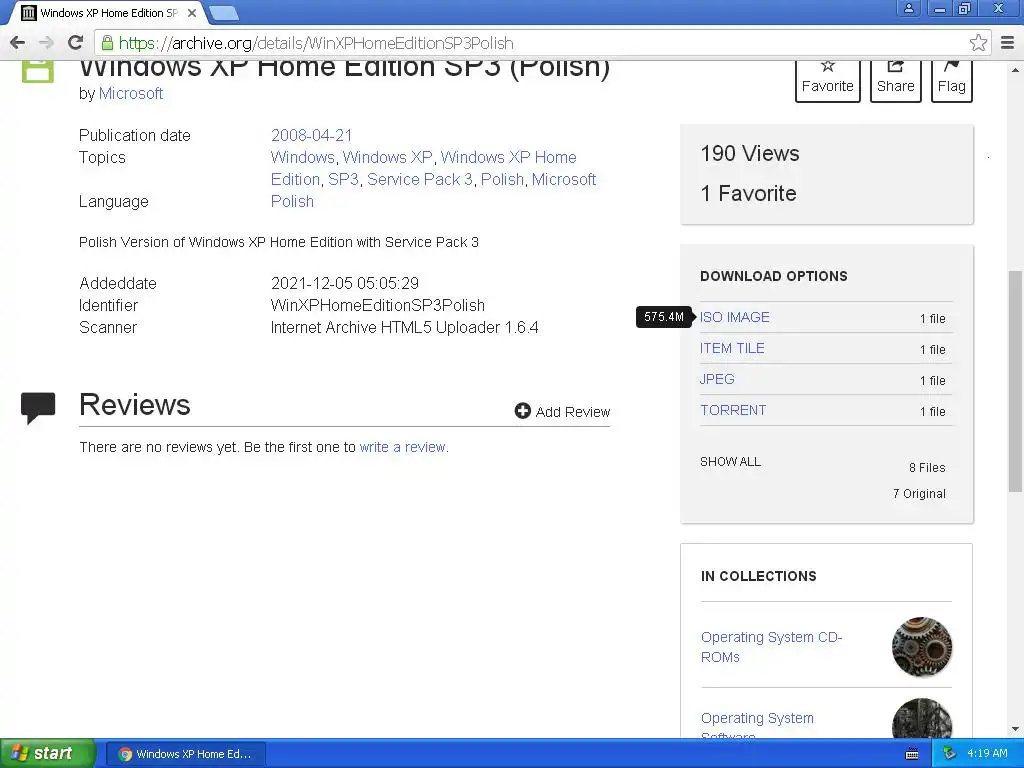This screenshot has width=1024, height=768.
Task: Click the Add Review plus icon
Action: click(x=522, y=411)
